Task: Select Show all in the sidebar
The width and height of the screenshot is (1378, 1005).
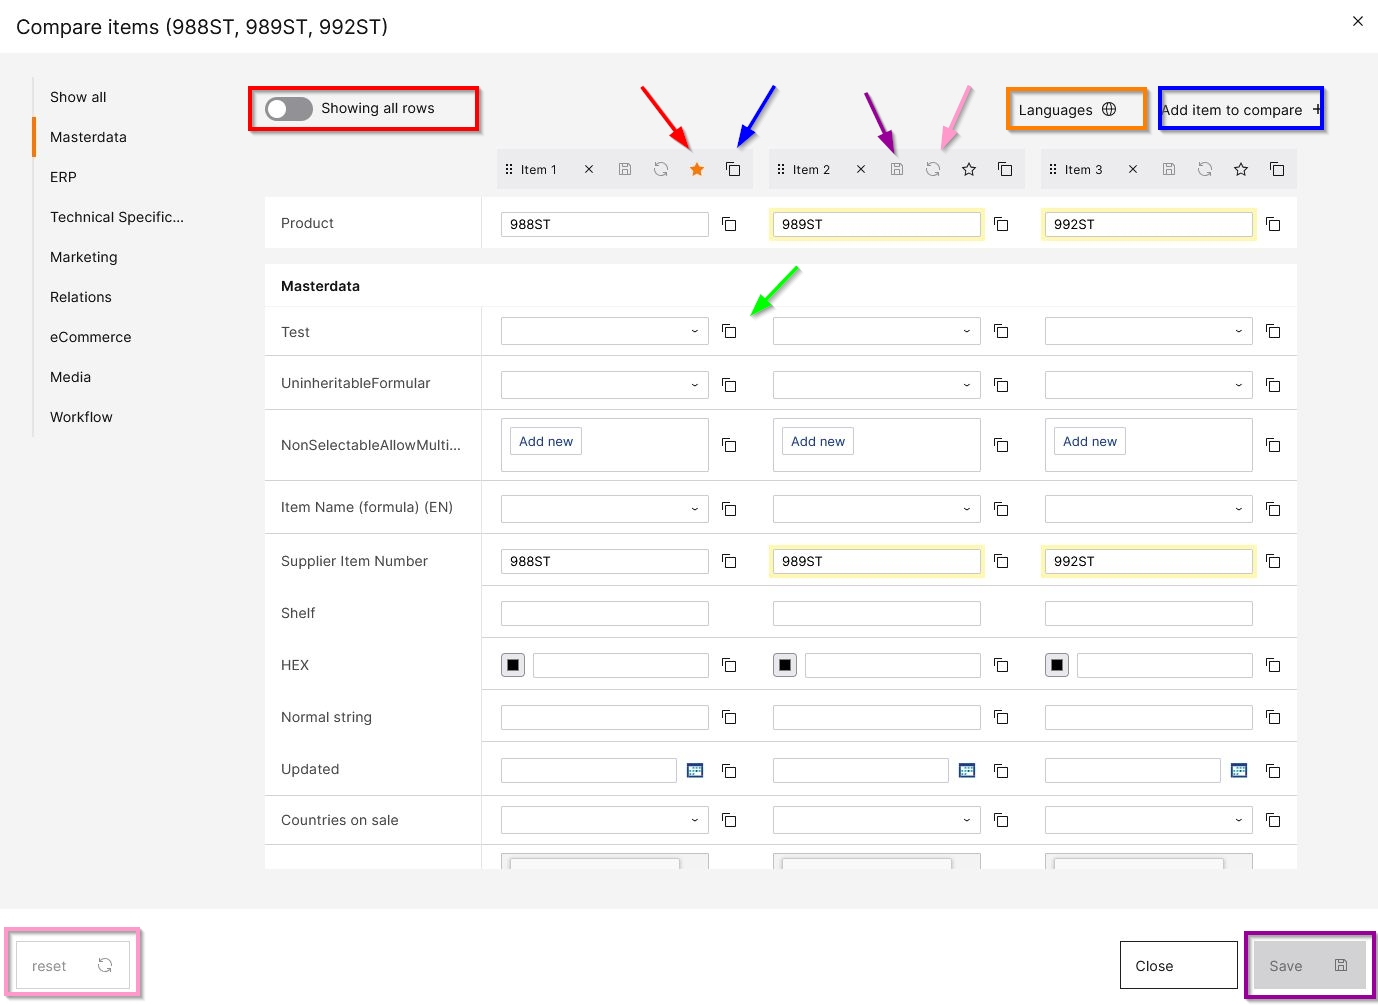Action: pyautogui.click(x=78, y=97)
